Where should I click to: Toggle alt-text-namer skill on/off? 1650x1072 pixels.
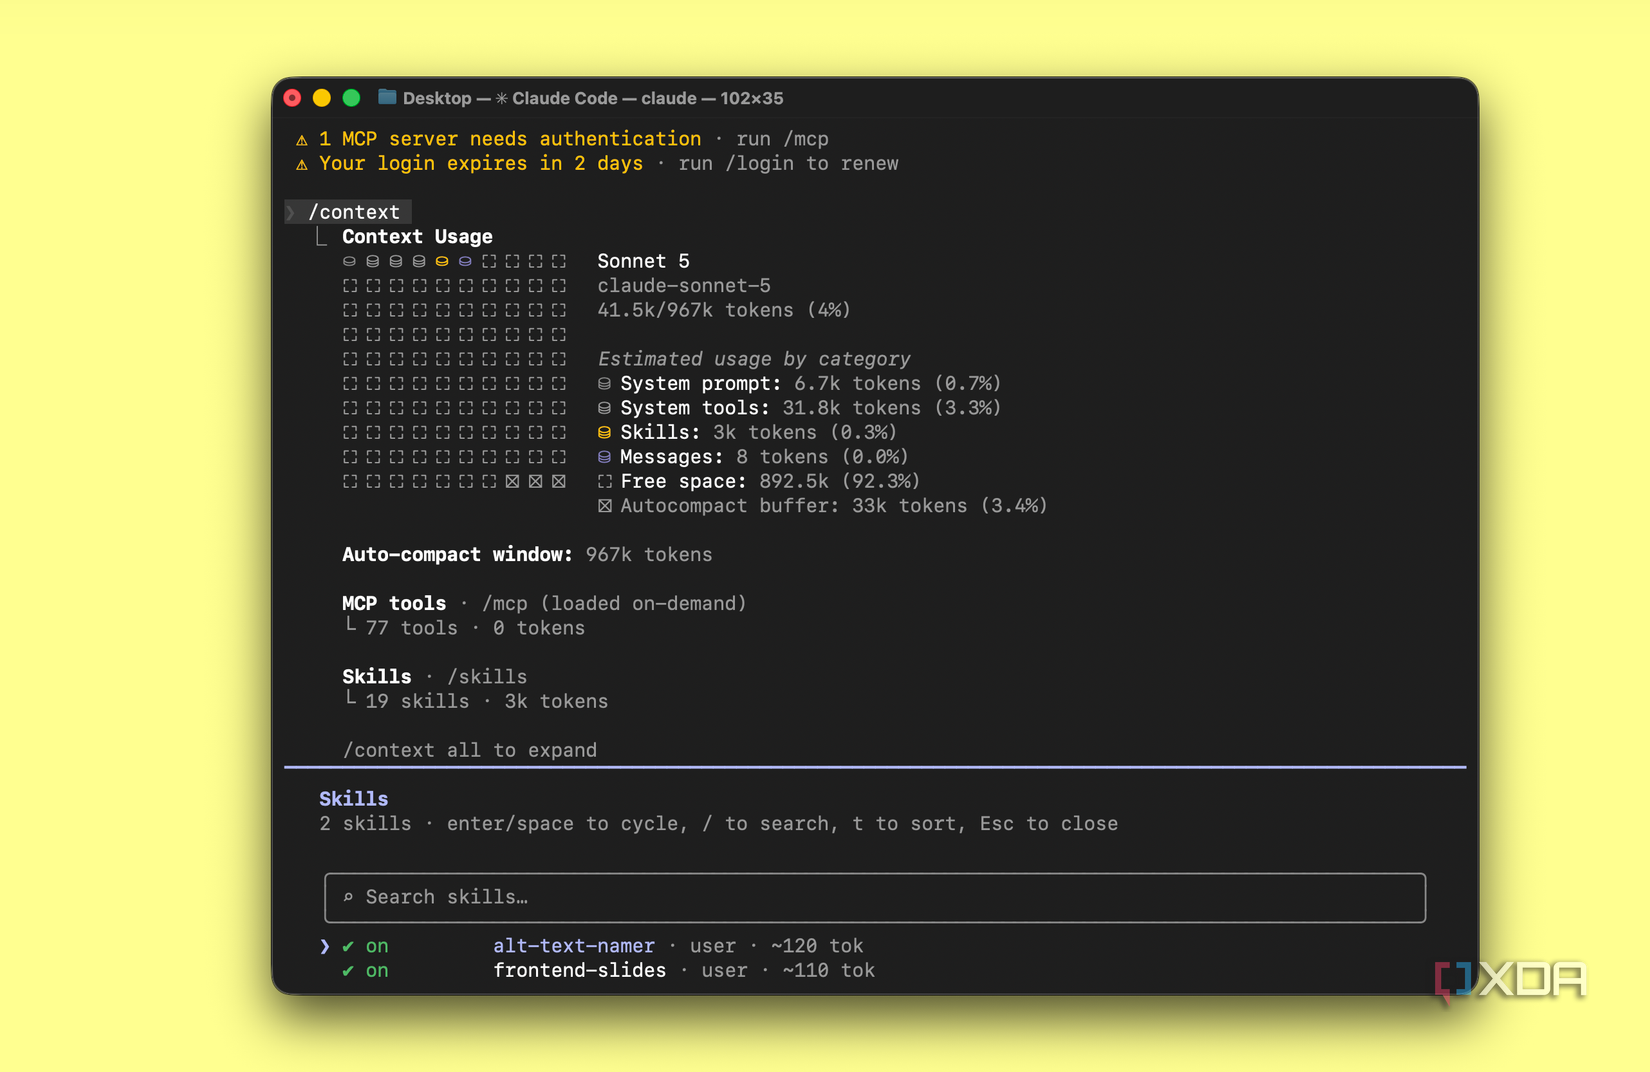click(365, 946)
